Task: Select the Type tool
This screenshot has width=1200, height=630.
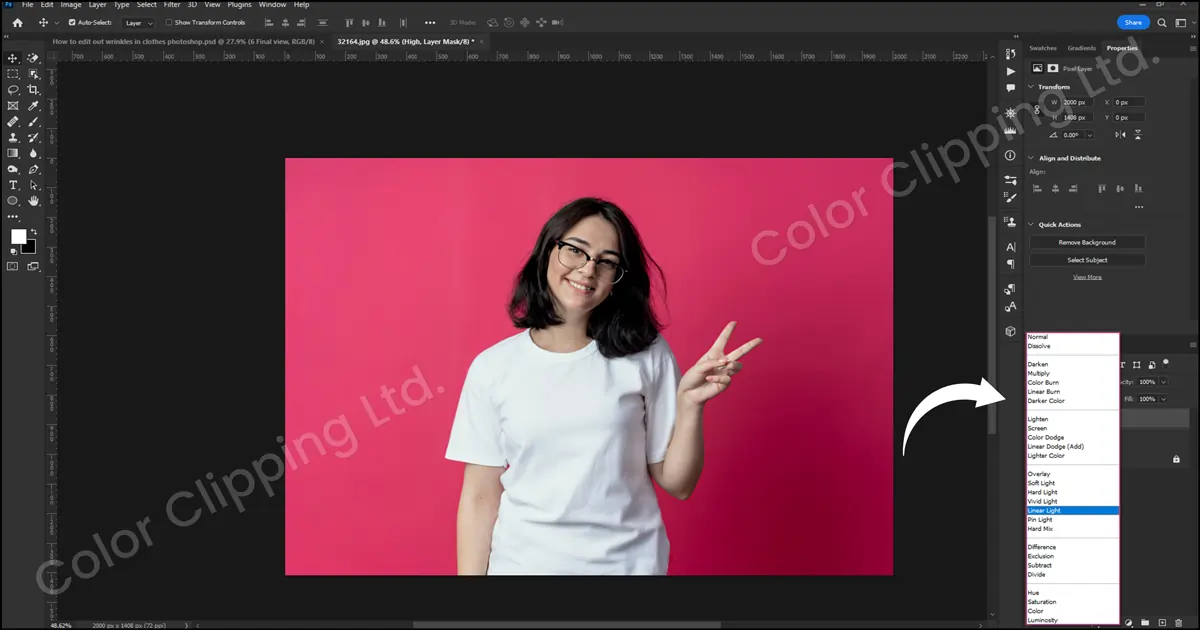Action: pyautogui.click(x=13, y=186)
